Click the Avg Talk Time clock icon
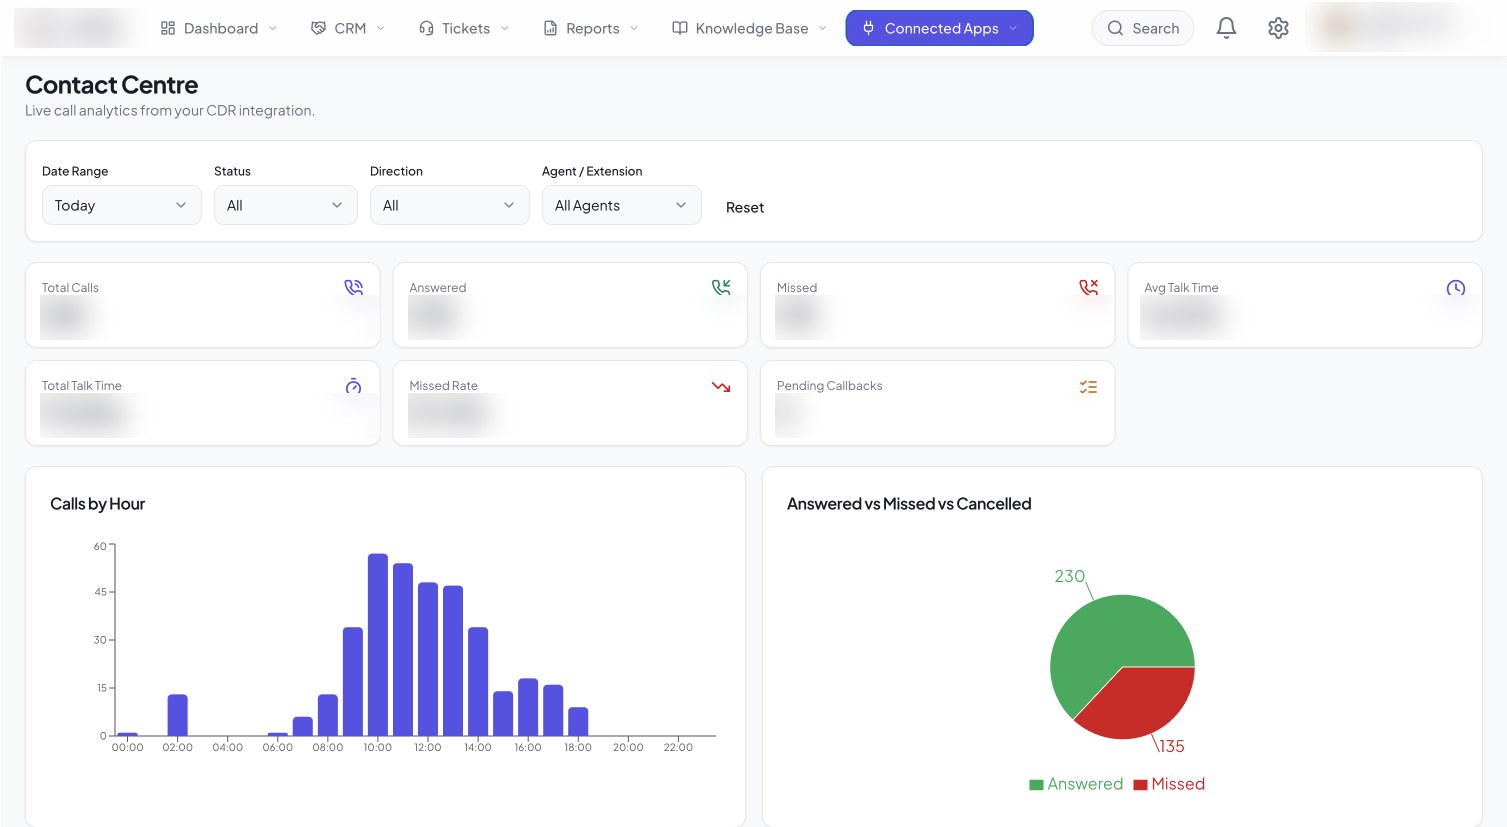Screen dimensions: 1507x827 click(1456, 288)
